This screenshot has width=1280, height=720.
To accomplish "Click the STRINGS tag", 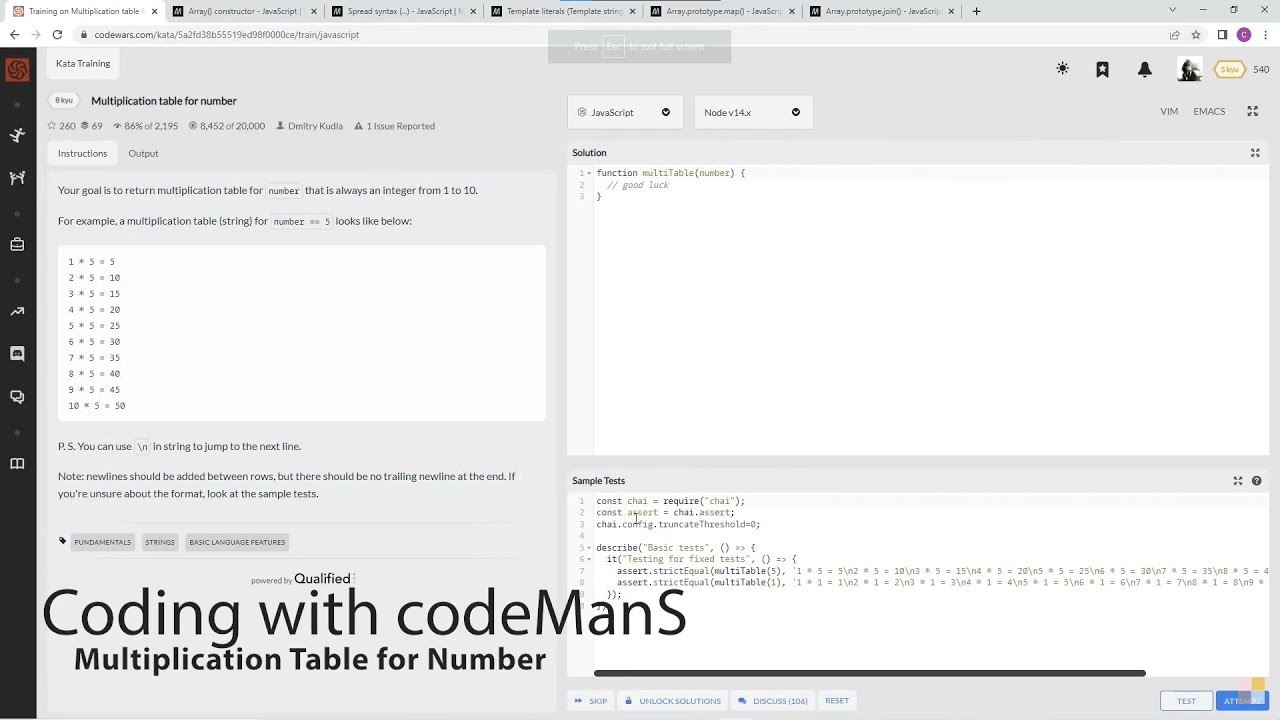I will point(160,542).
